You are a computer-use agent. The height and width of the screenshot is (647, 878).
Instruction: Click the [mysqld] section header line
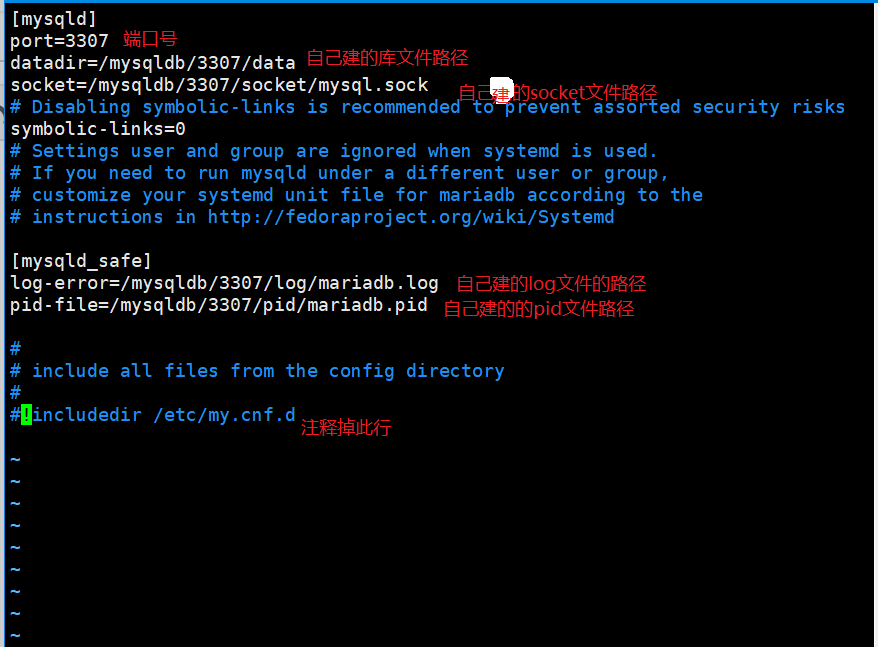tap(54, 19)
